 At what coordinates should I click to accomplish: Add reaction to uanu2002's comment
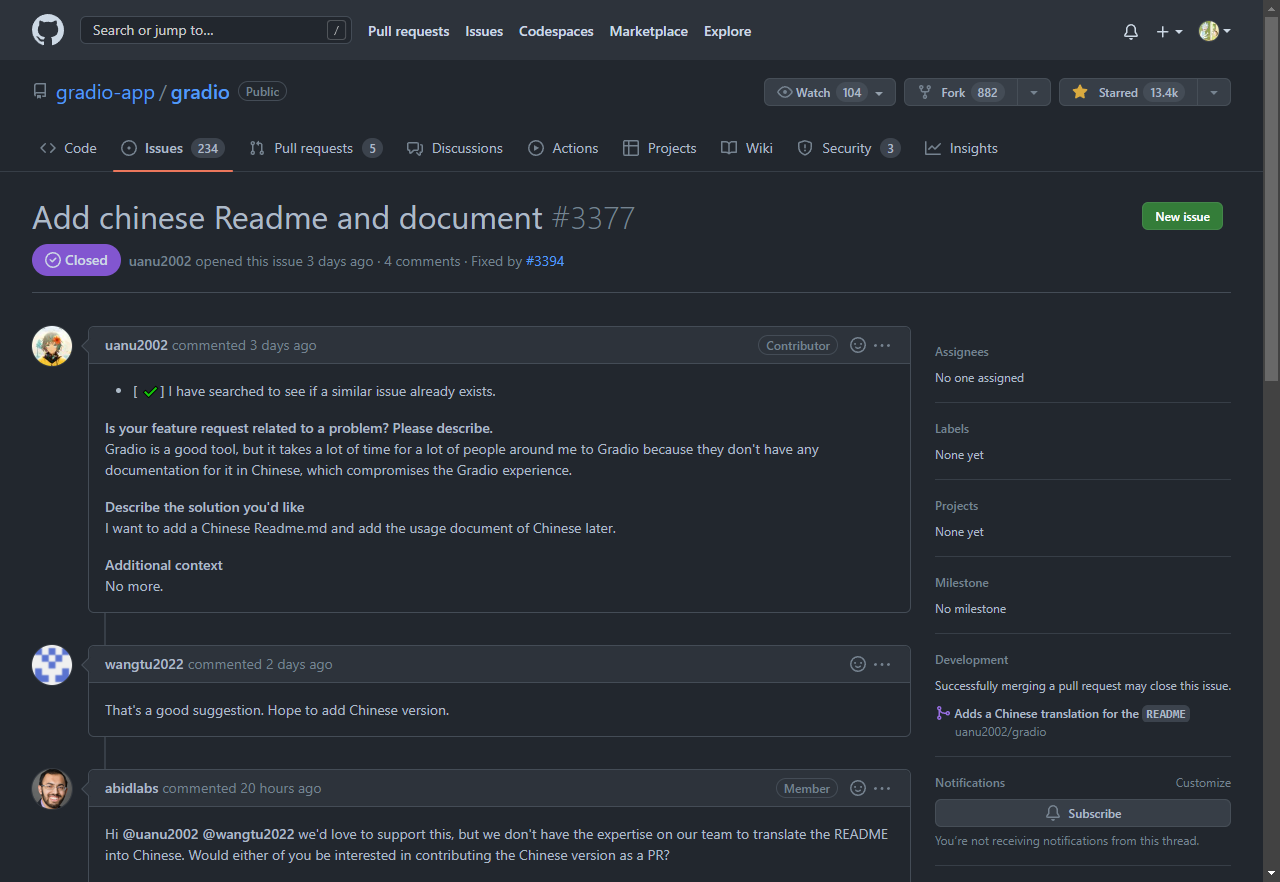(857, 345)
